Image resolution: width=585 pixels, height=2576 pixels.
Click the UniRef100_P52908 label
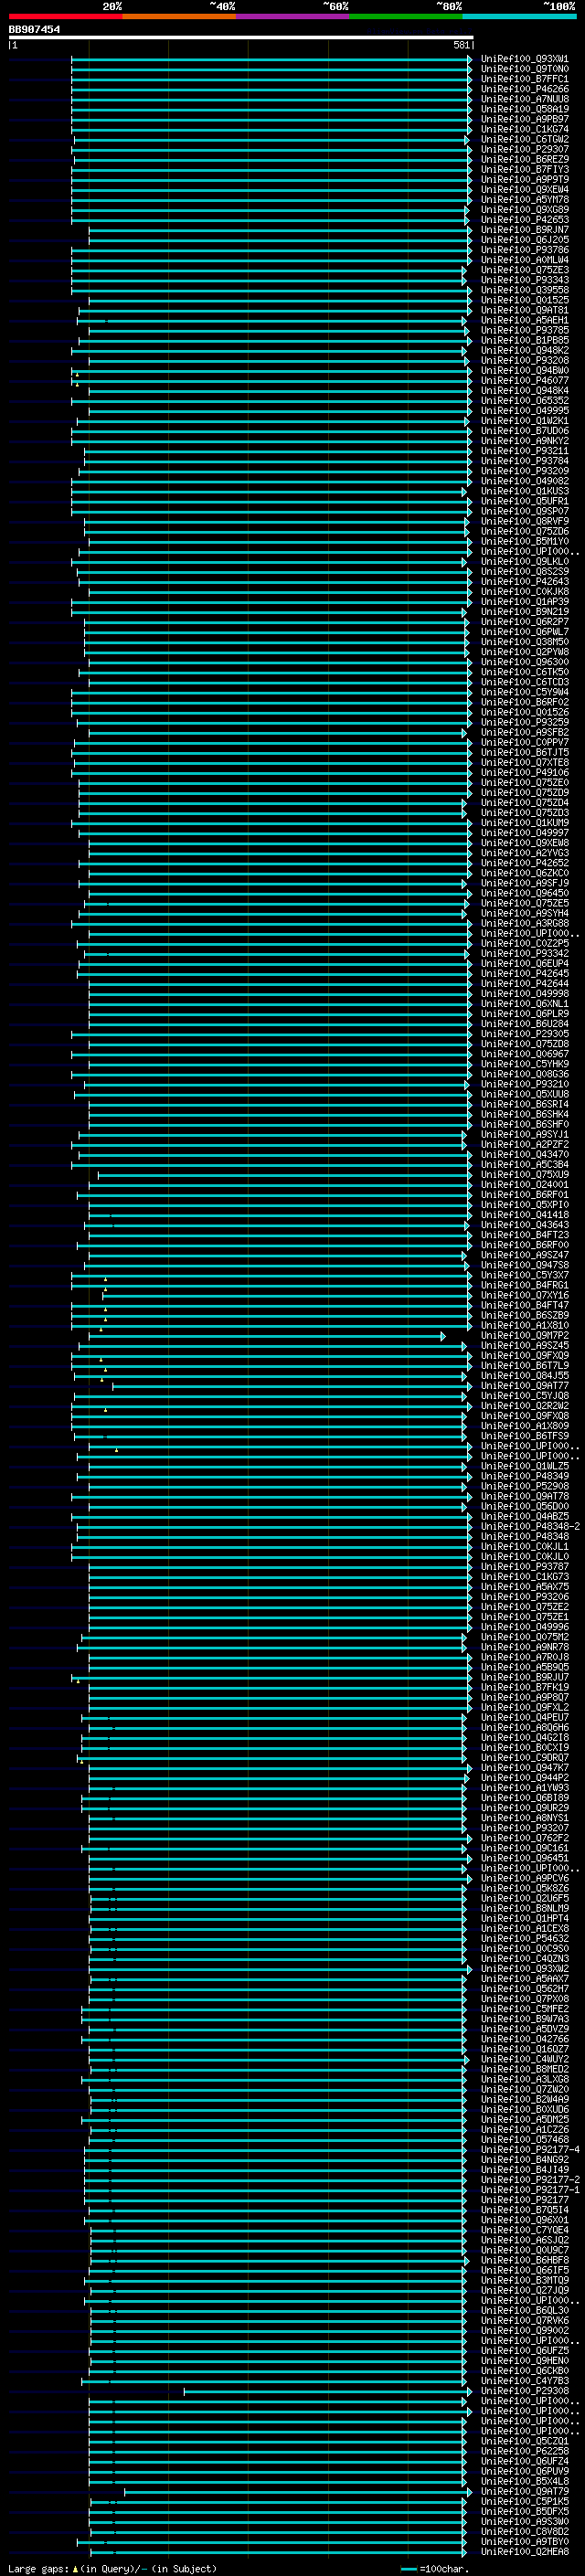click(x=525, y=1486)
